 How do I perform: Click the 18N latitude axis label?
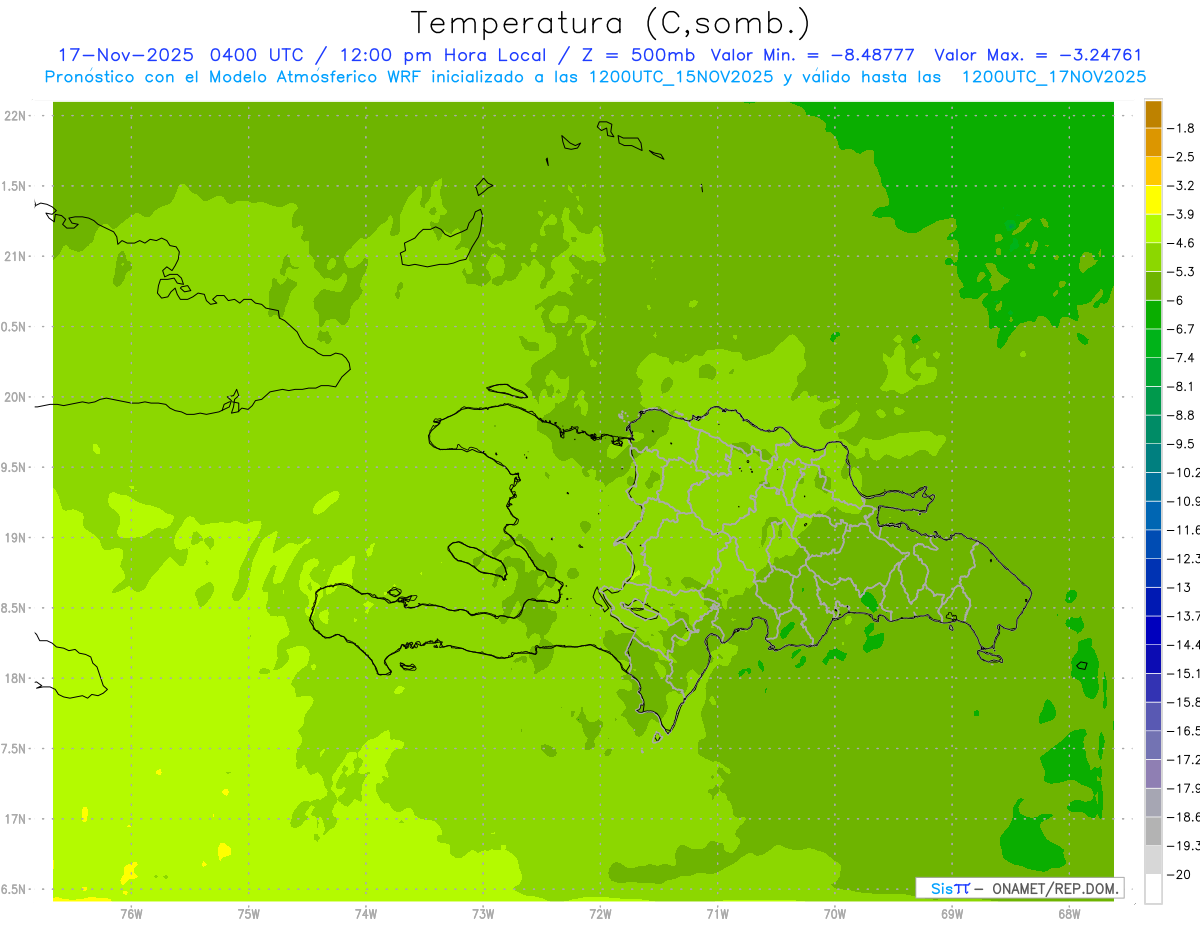(16, 678)
